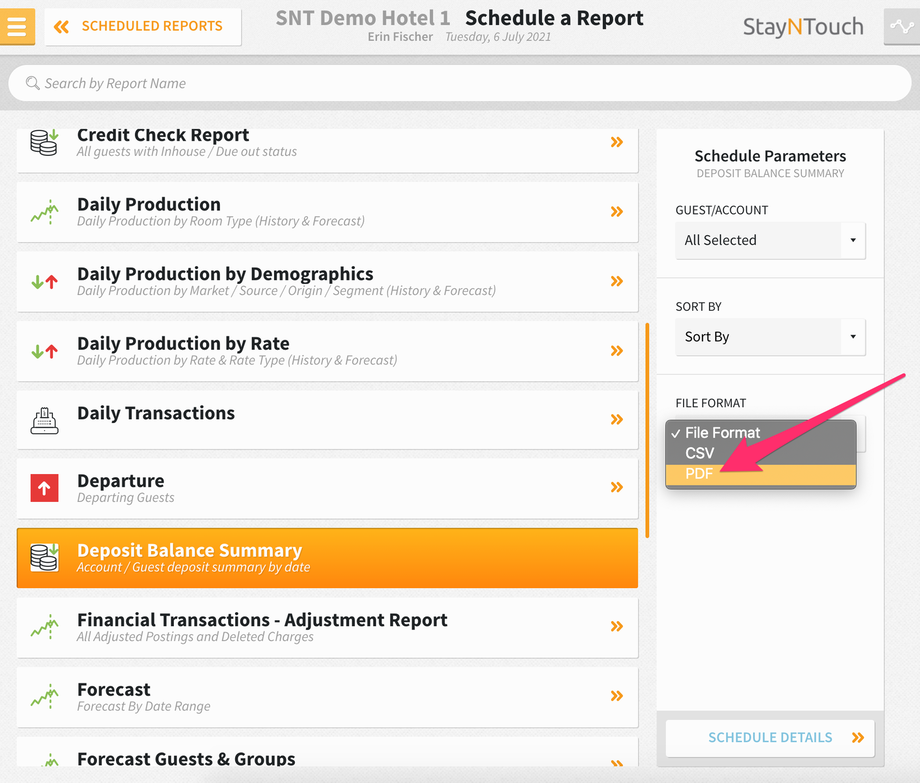Select Financial Transactions - Adjustment Report title

[262, 620]
